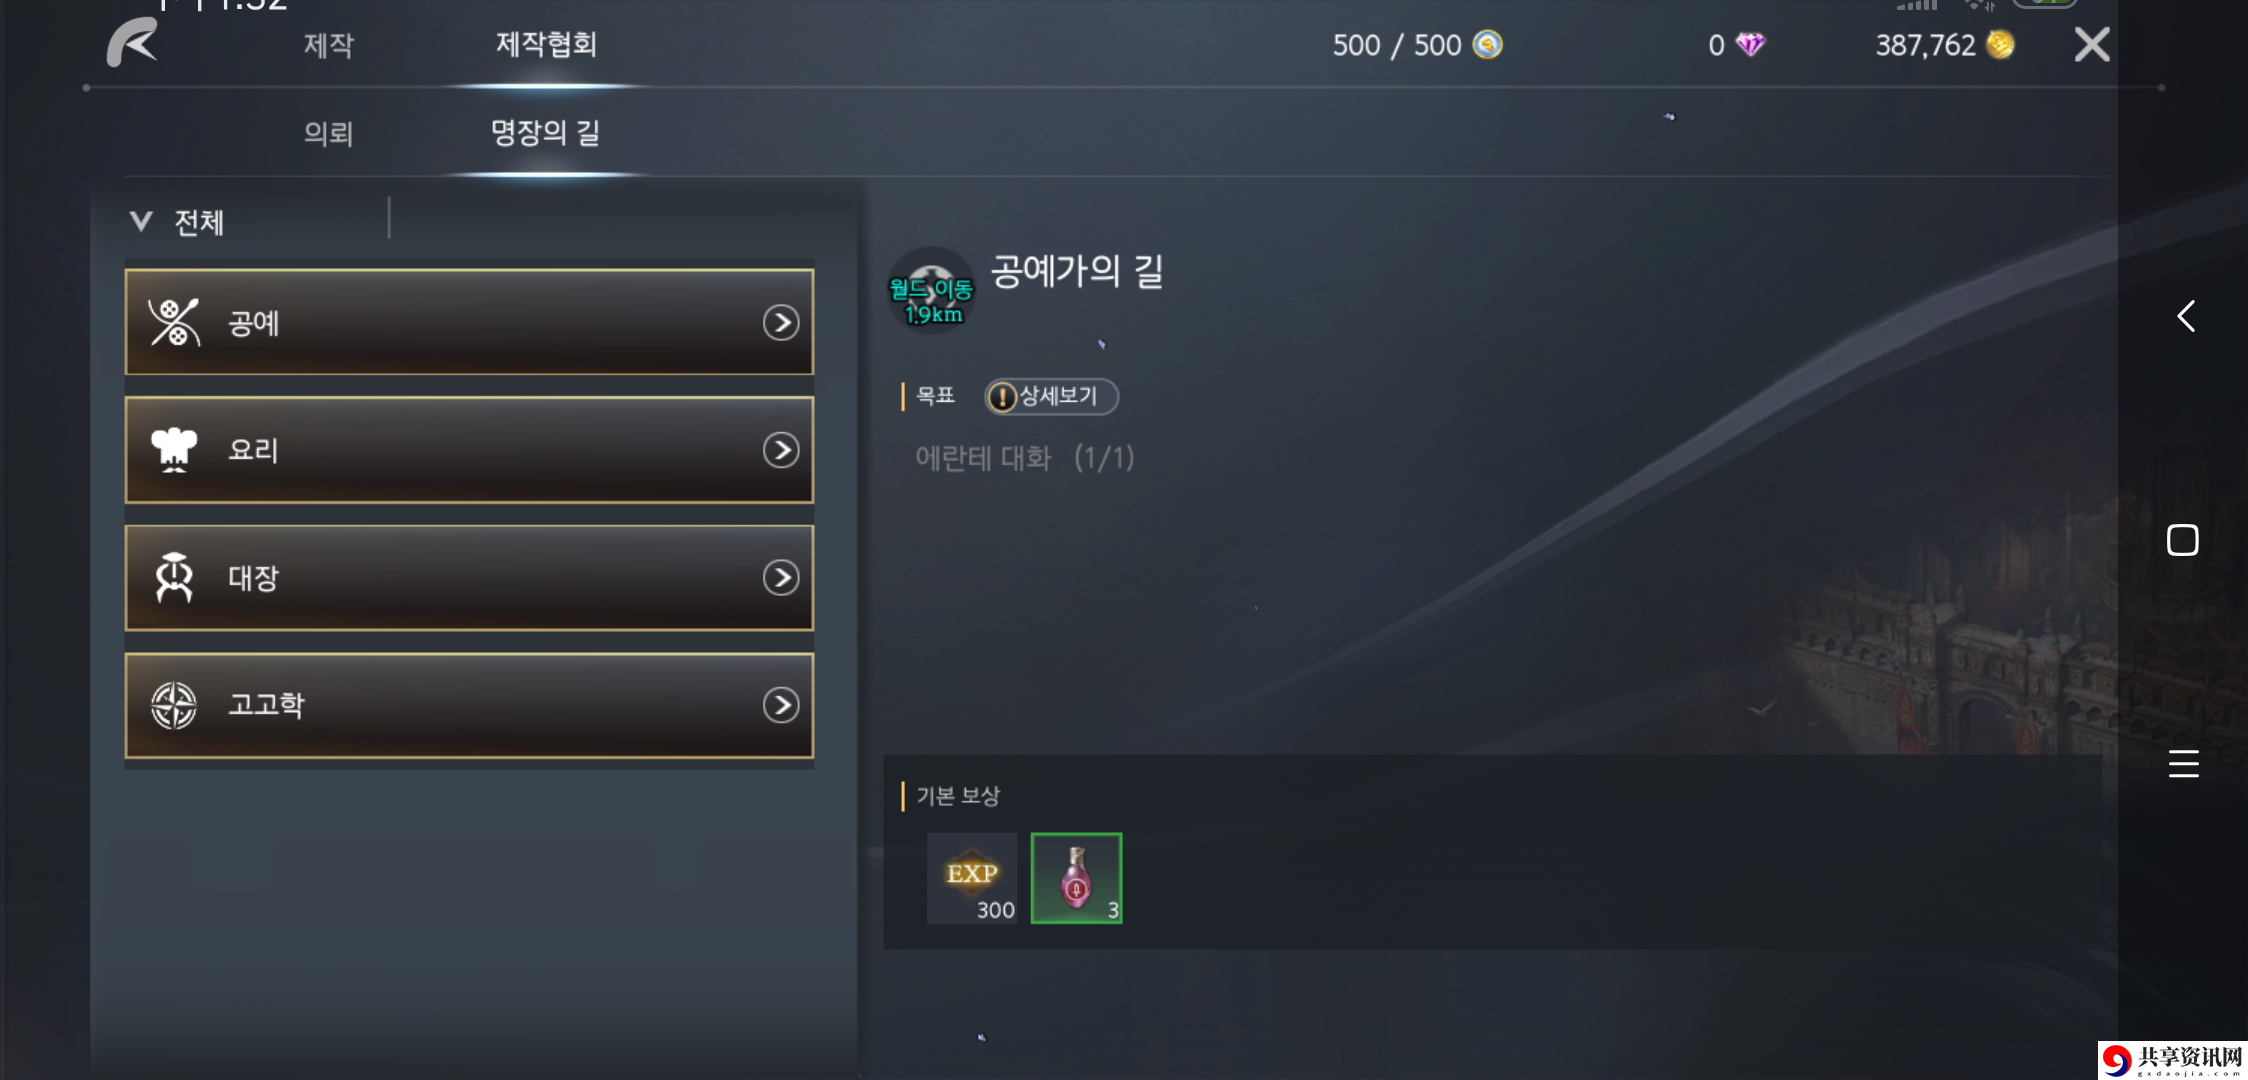Click the 고고학 compass icon
The width and height of the screenshot is (2248, 1080).
(x=174, y=705)
